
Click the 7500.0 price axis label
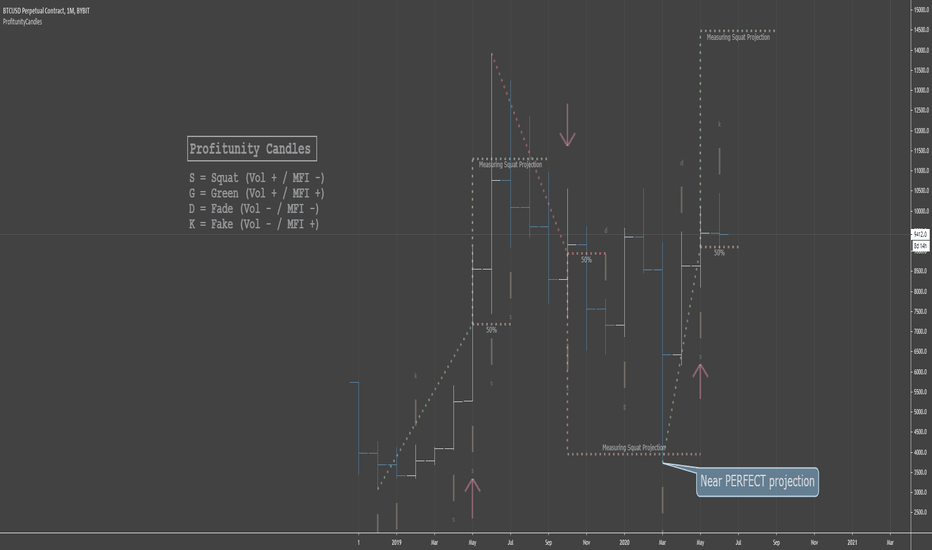click(x=921, y=312)
